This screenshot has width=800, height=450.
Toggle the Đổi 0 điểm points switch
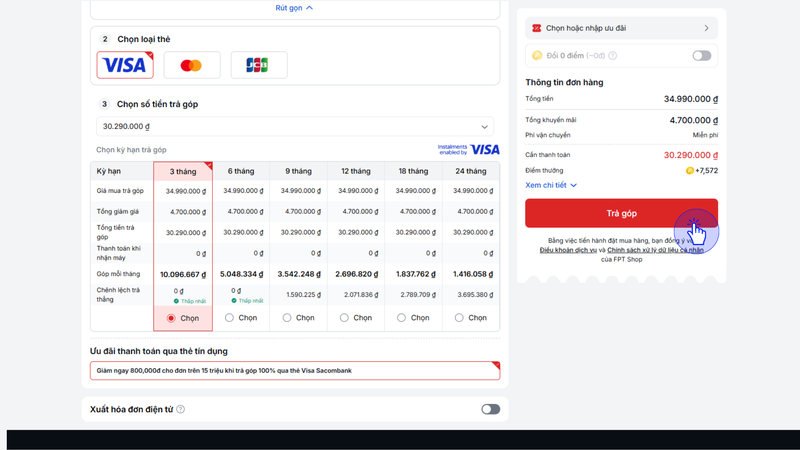pos(702,56)
